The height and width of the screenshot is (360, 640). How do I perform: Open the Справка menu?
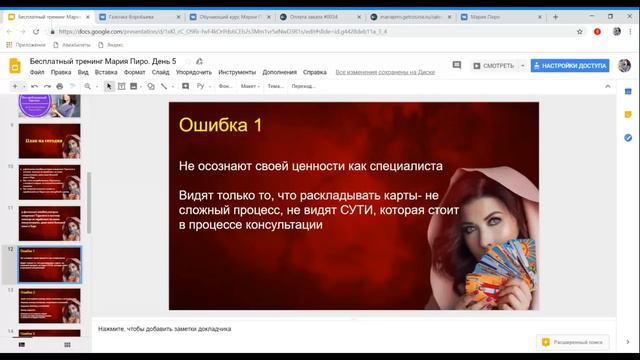[315, 72]
